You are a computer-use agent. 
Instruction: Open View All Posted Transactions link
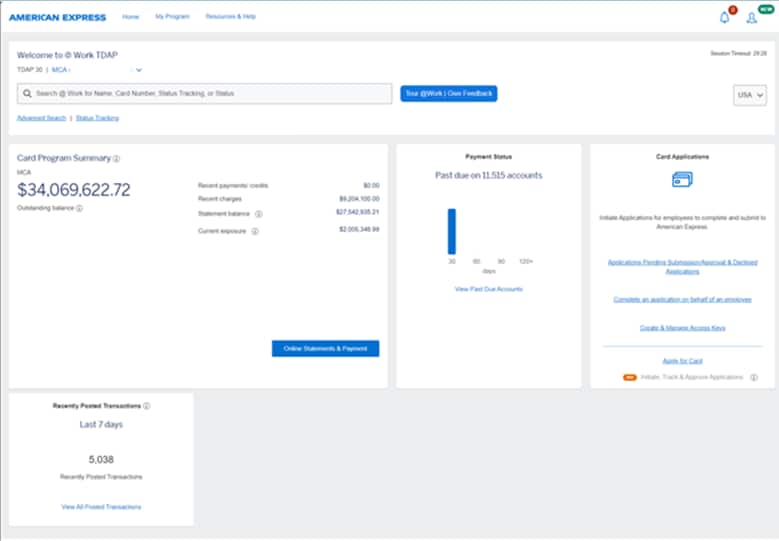pyautogui.click(x=101, y=507)
